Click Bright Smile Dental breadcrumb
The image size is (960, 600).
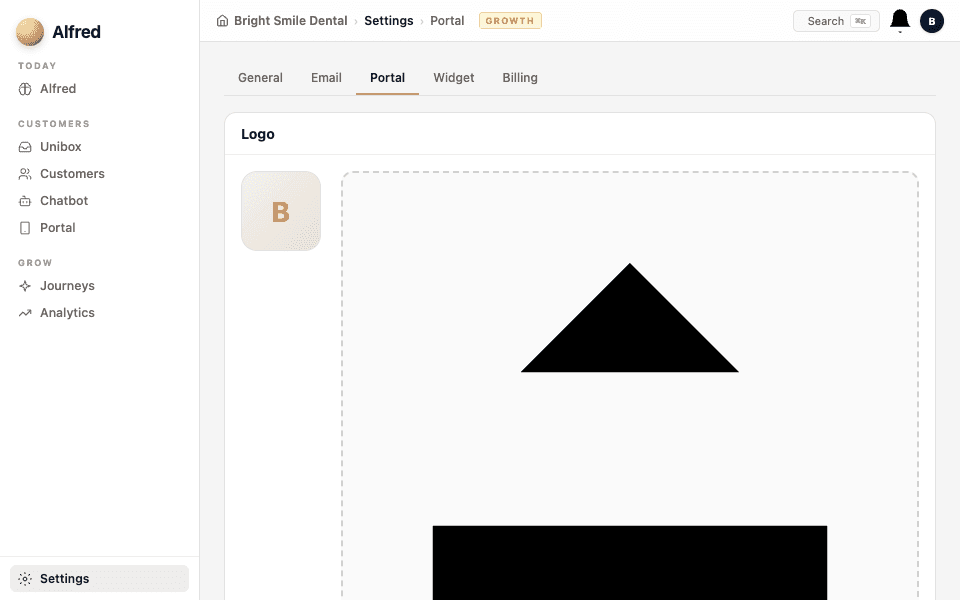point(290,21)
